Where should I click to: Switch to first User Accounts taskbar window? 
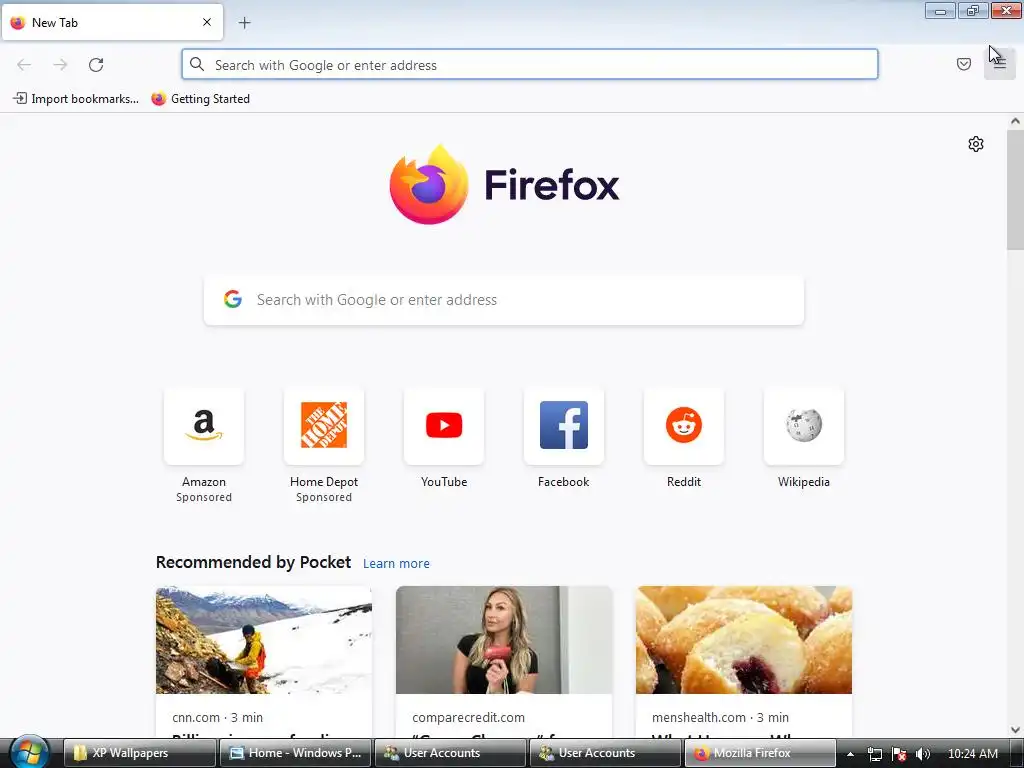point(450,753)
